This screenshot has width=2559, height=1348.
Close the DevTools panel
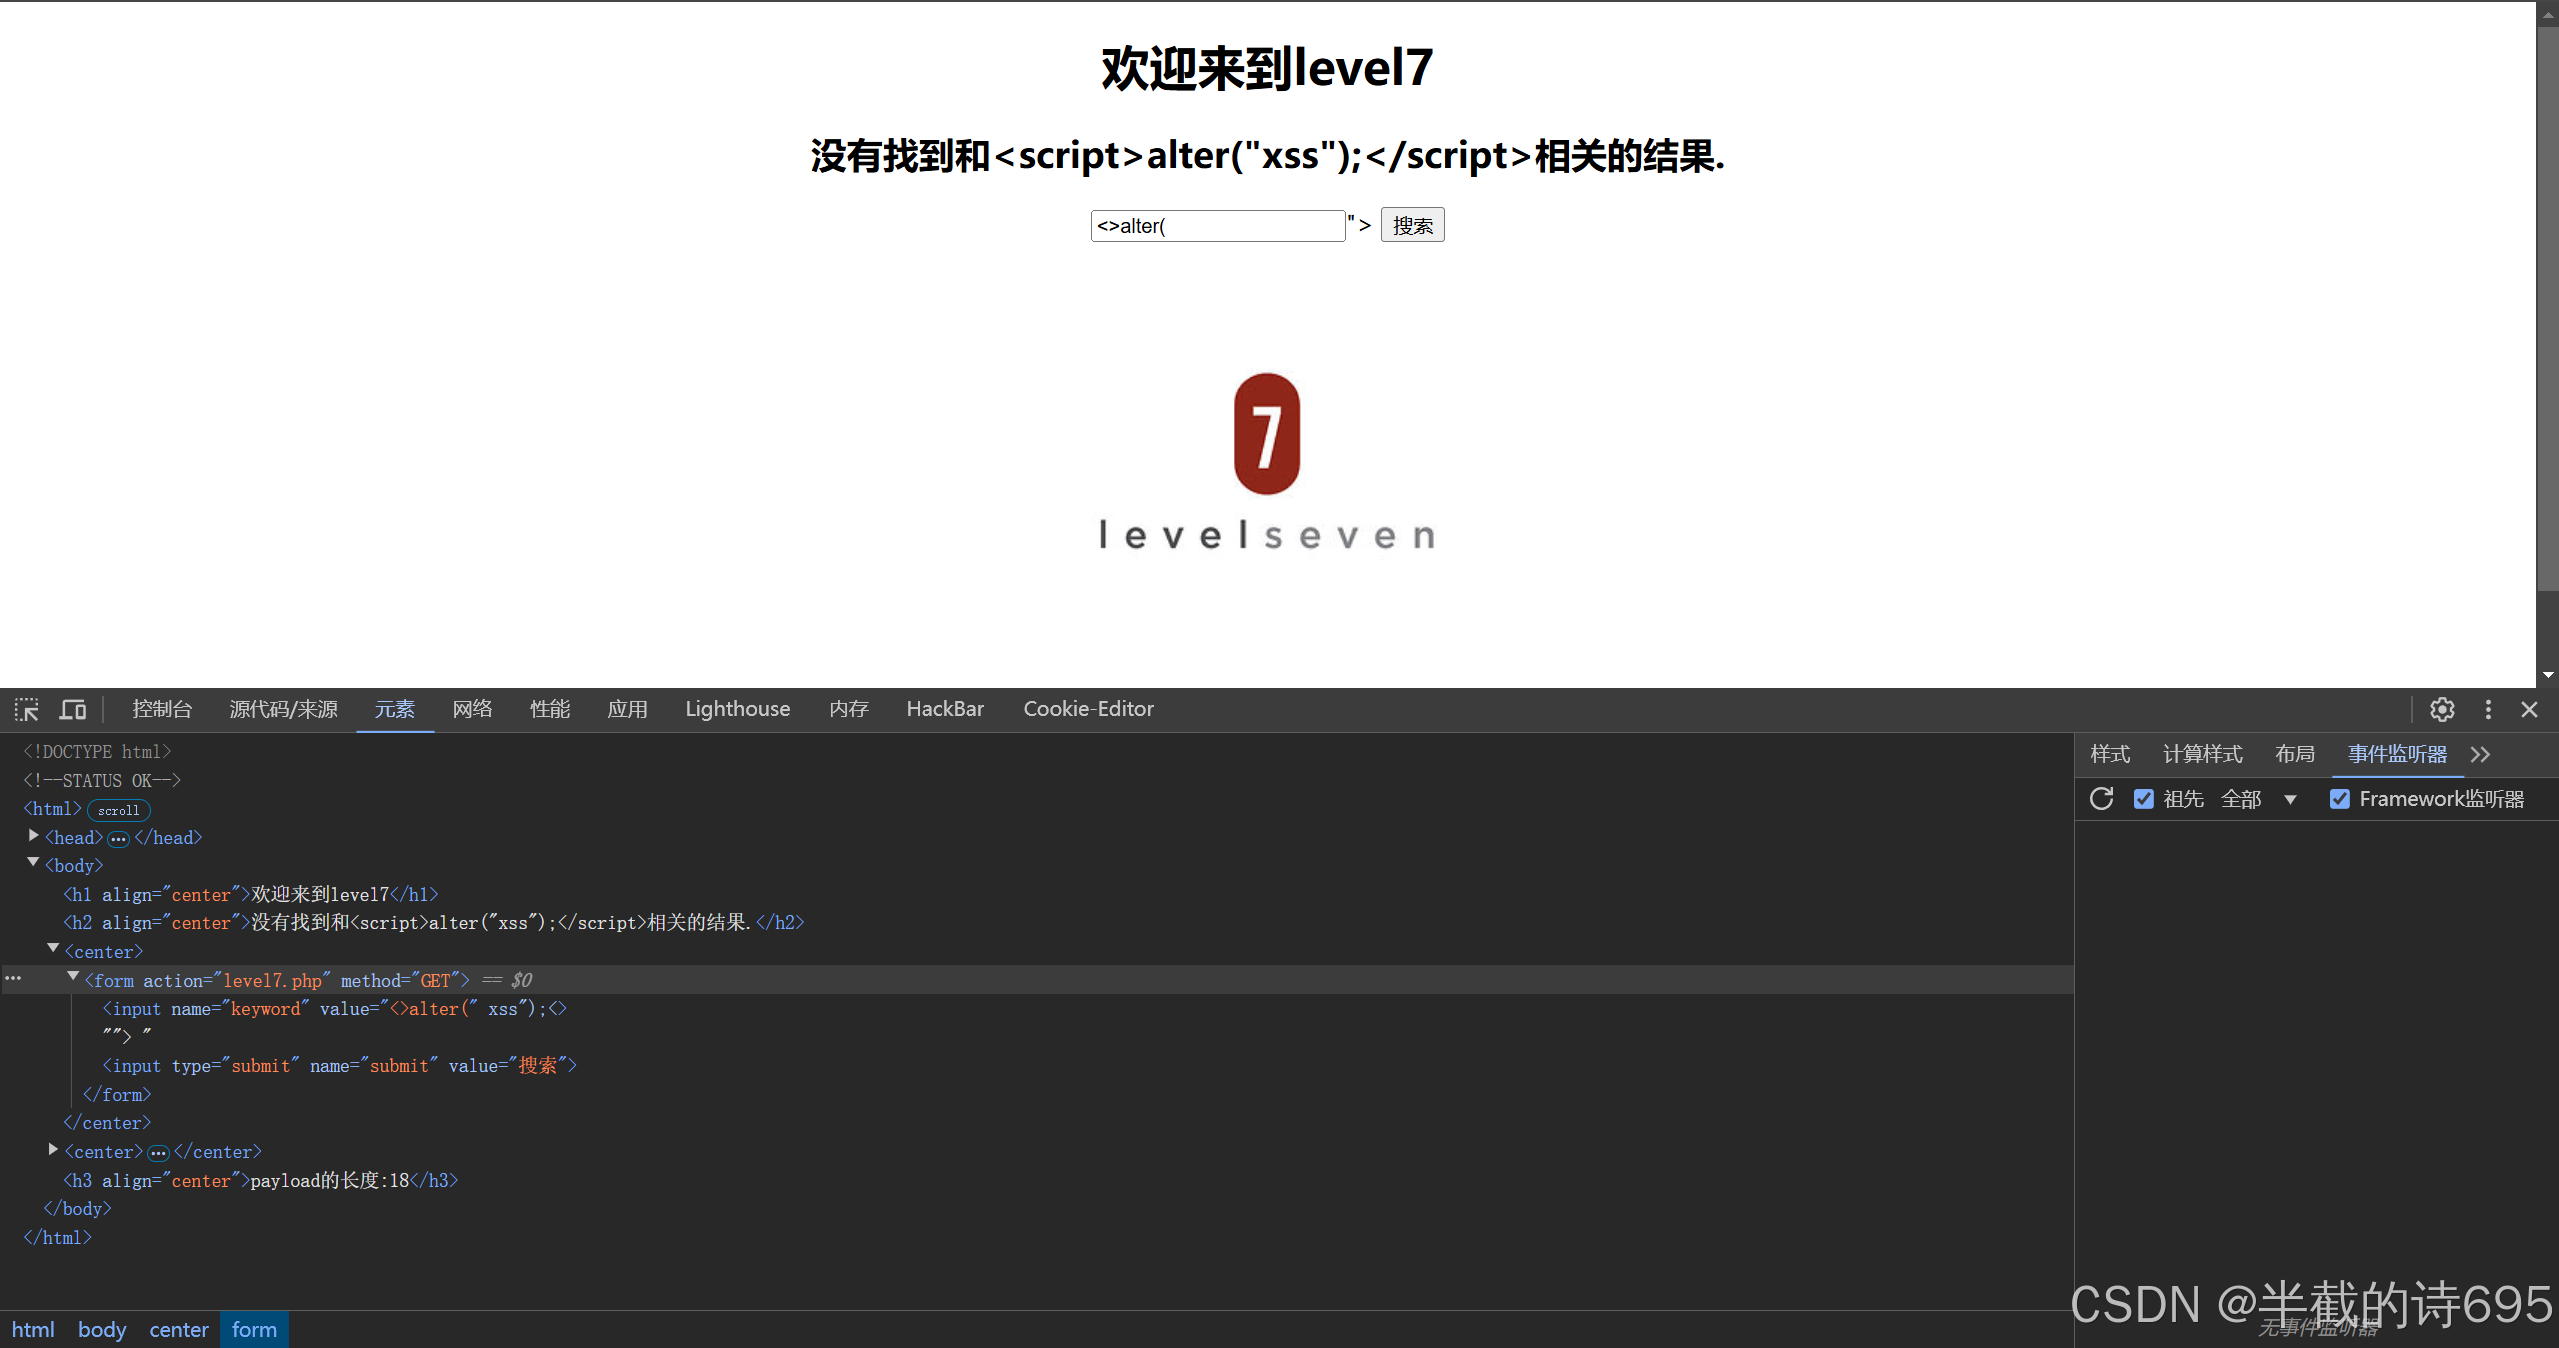click(2529, 710)
